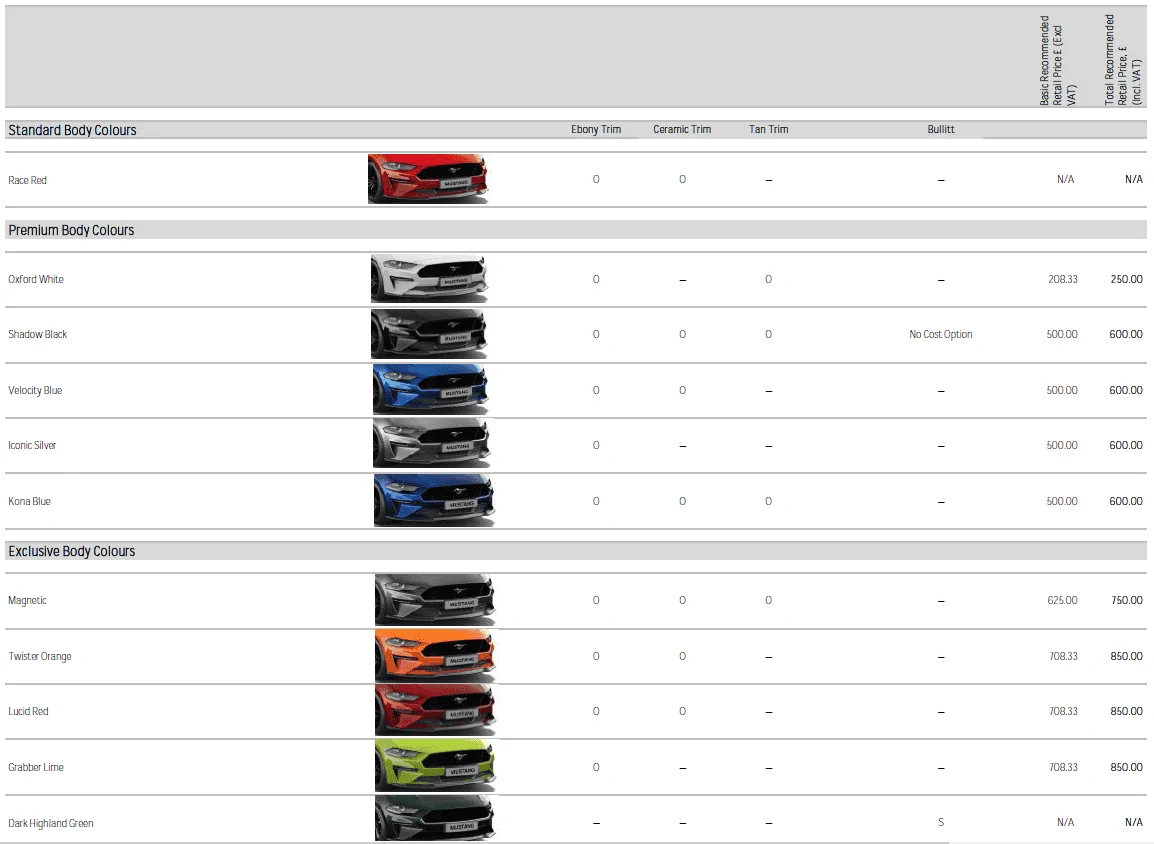The width and height of the screenshot is (1154, 844).
Task: Click the S under Bullitt for Dark Highland Green
Action: [x=941, y=822]
